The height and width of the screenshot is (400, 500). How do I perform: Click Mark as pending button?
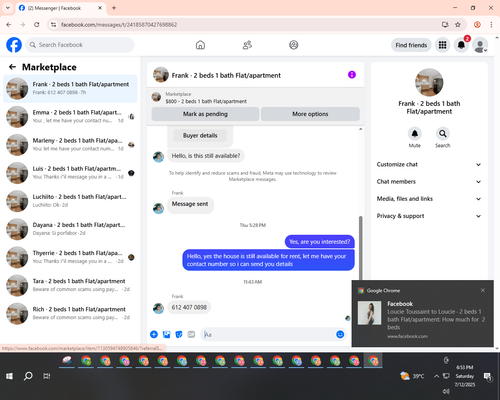(205, 114)
